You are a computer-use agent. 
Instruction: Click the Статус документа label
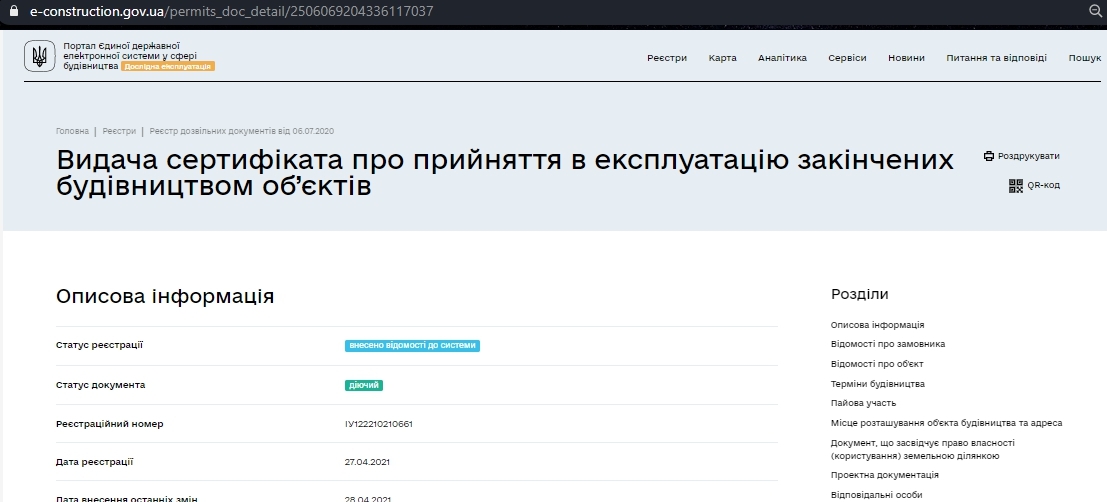100,385
